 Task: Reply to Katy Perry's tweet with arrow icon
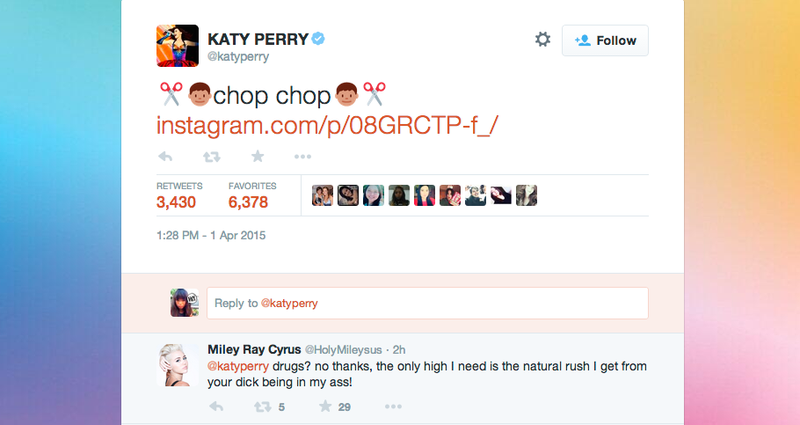point(165,157)
